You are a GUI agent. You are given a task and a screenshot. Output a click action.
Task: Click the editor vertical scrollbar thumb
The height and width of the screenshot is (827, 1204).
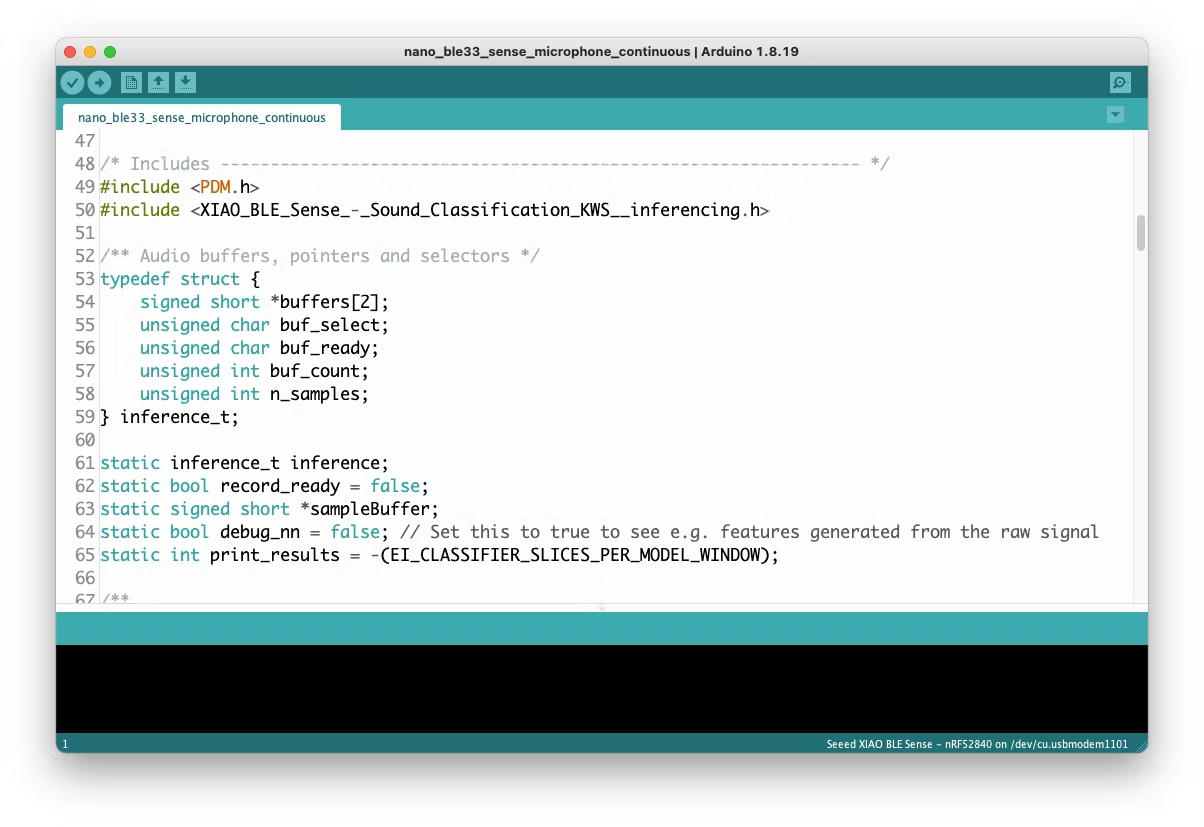click(x=1140, y=233)
